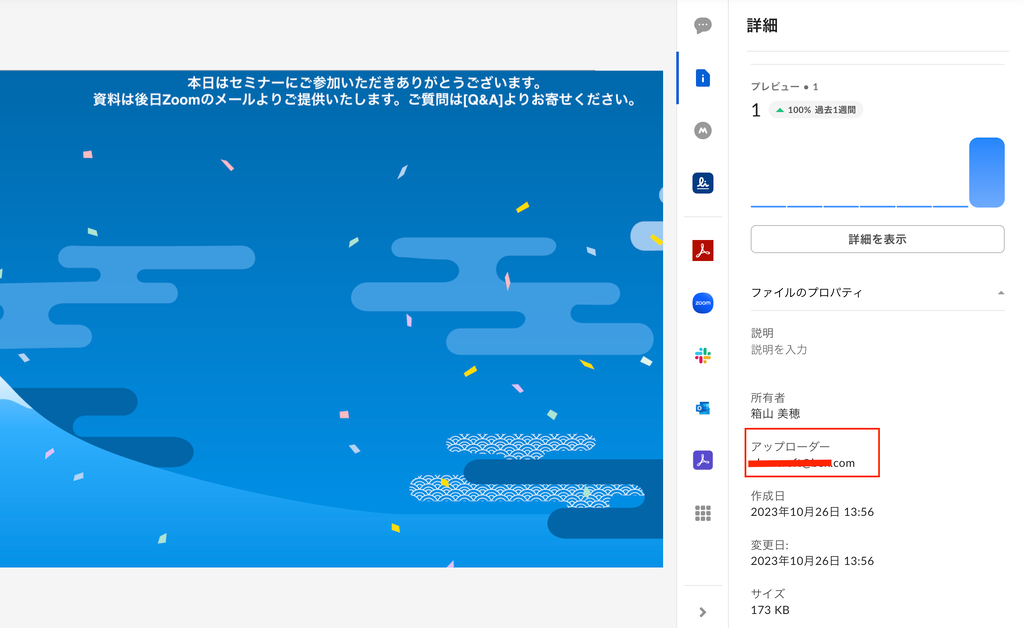Launch the Box Sign signature icon
This screenshot has height=628, width=1024.
pos(703,183)
